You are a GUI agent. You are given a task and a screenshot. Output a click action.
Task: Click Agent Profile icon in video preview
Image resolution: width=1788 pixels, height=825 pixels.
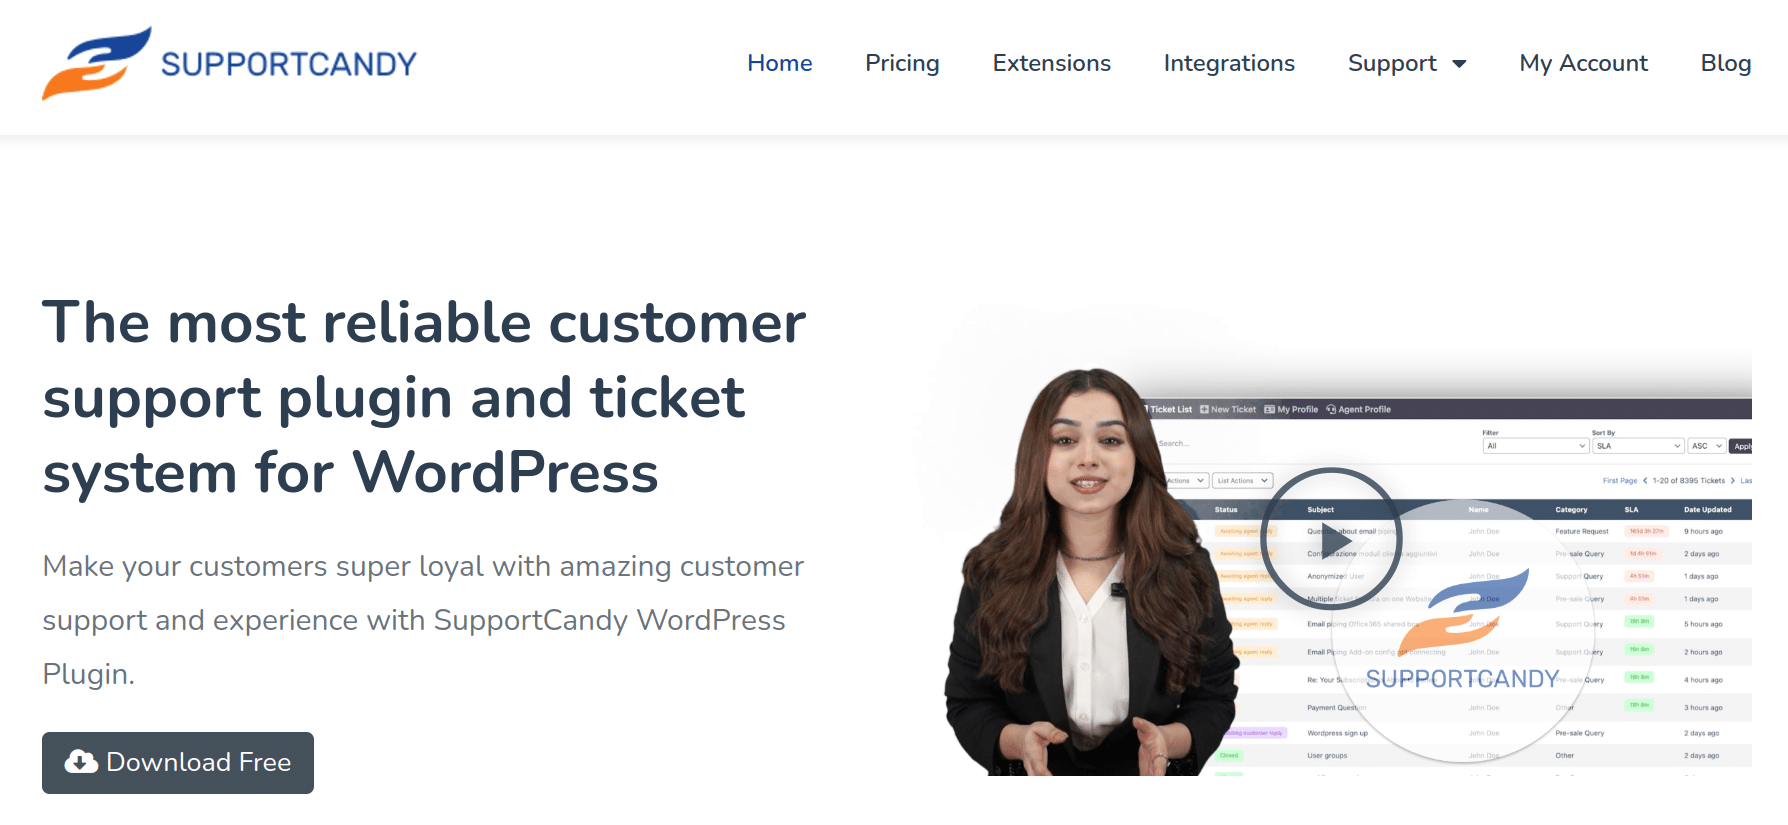pos(1331,409)
